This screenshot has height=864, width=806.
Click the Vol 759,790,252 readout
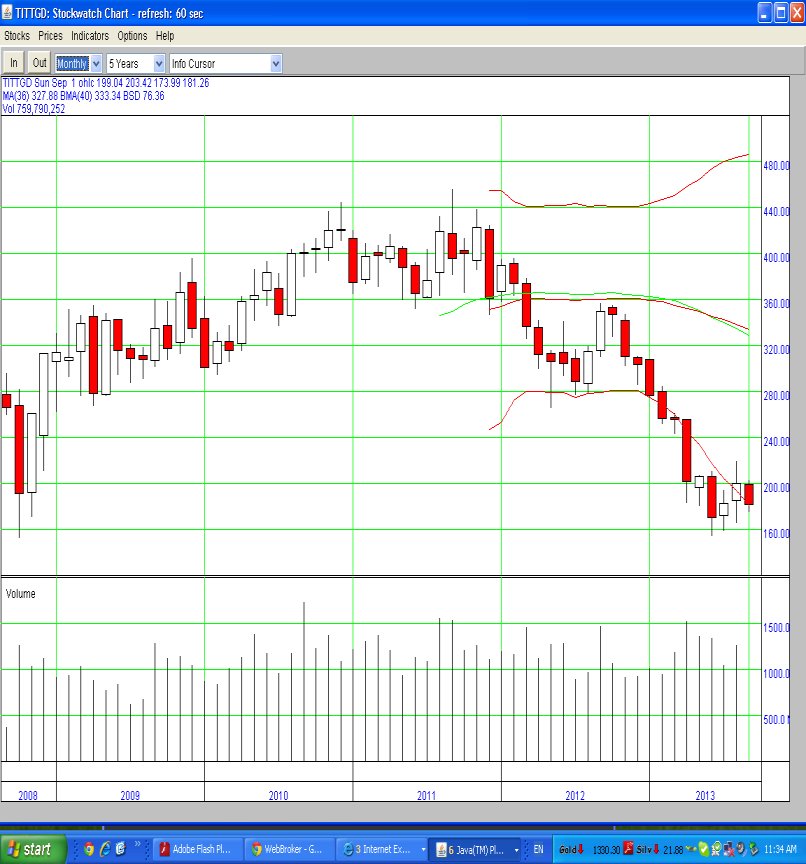click(34, 109)
